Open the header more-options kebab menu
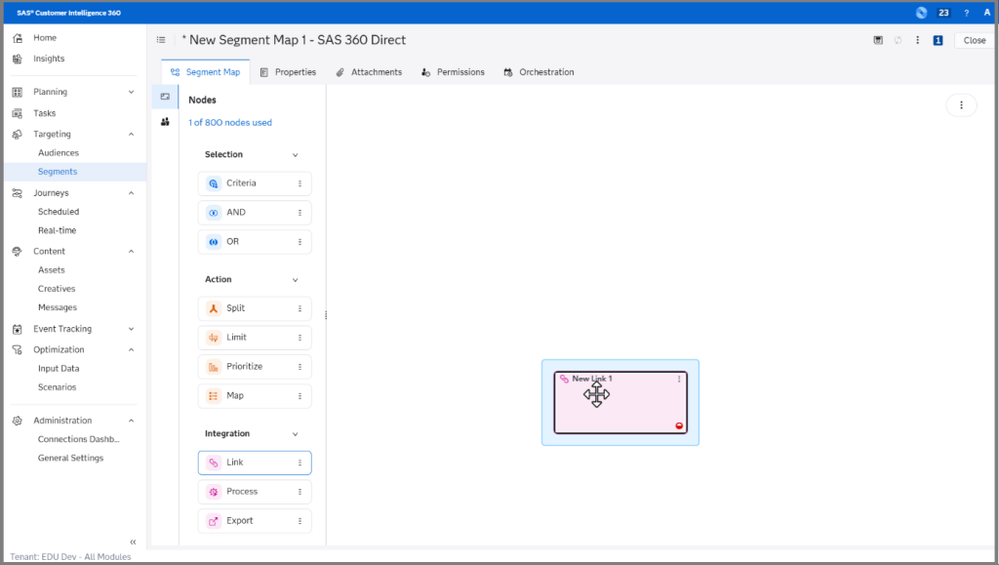This screenshot has width=999, height=565. click(x=917, y=40)
